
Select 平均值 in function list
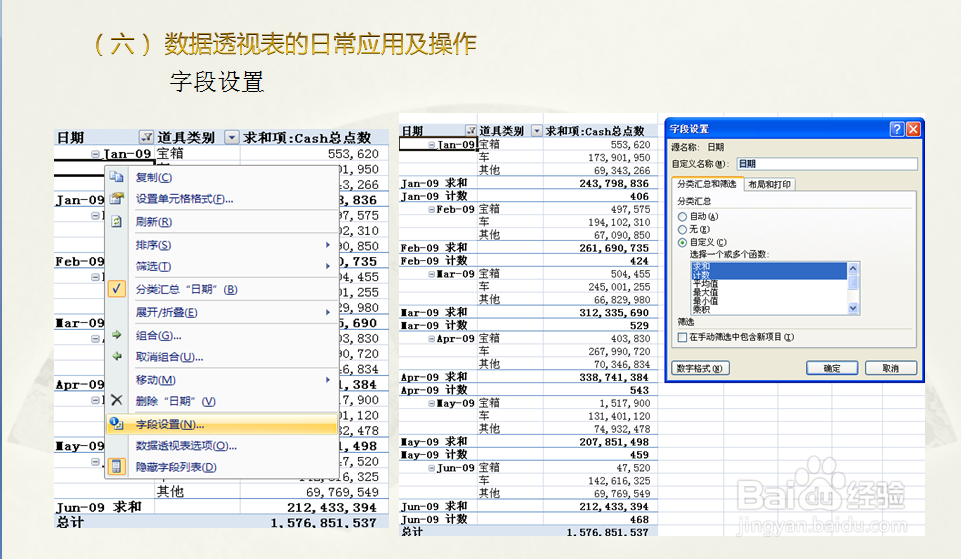(769, 284)
